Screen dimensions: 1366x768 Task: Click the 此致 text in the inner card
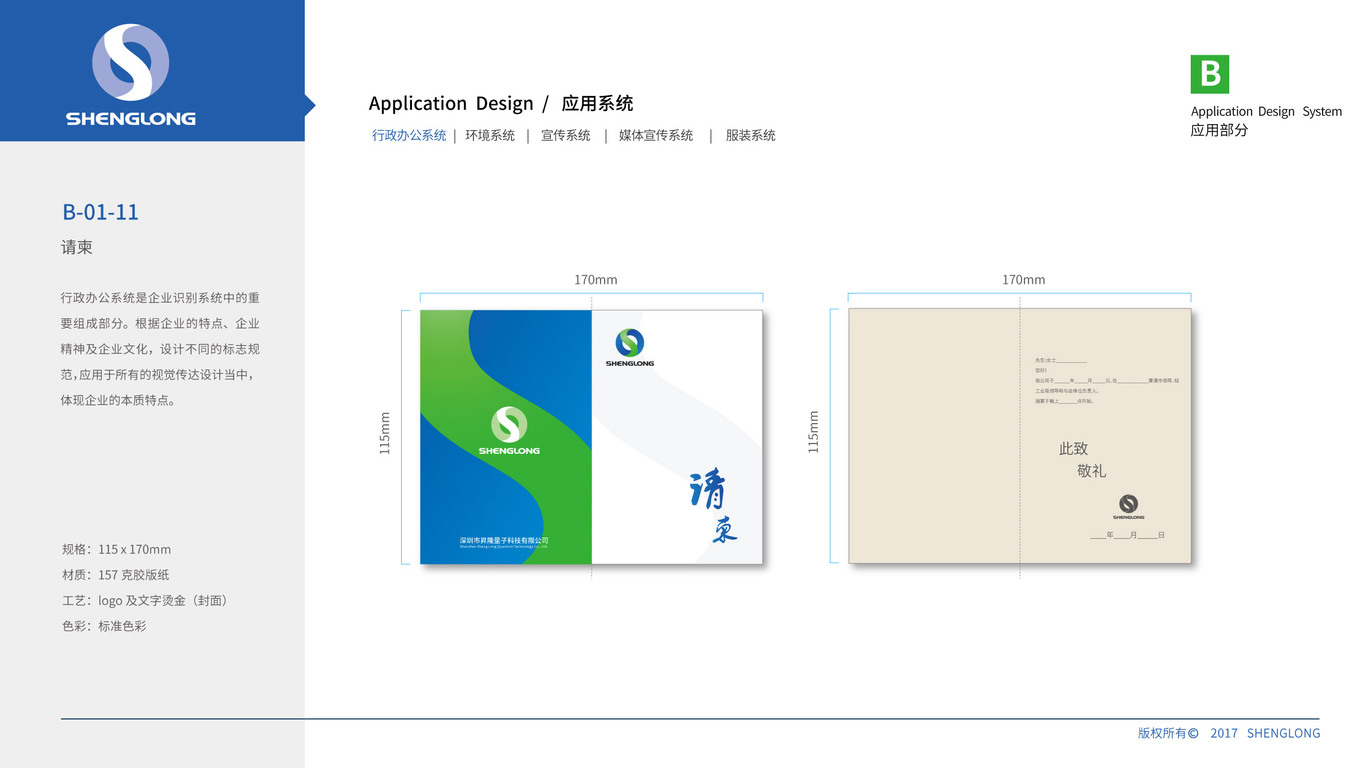pos(1074,449)
